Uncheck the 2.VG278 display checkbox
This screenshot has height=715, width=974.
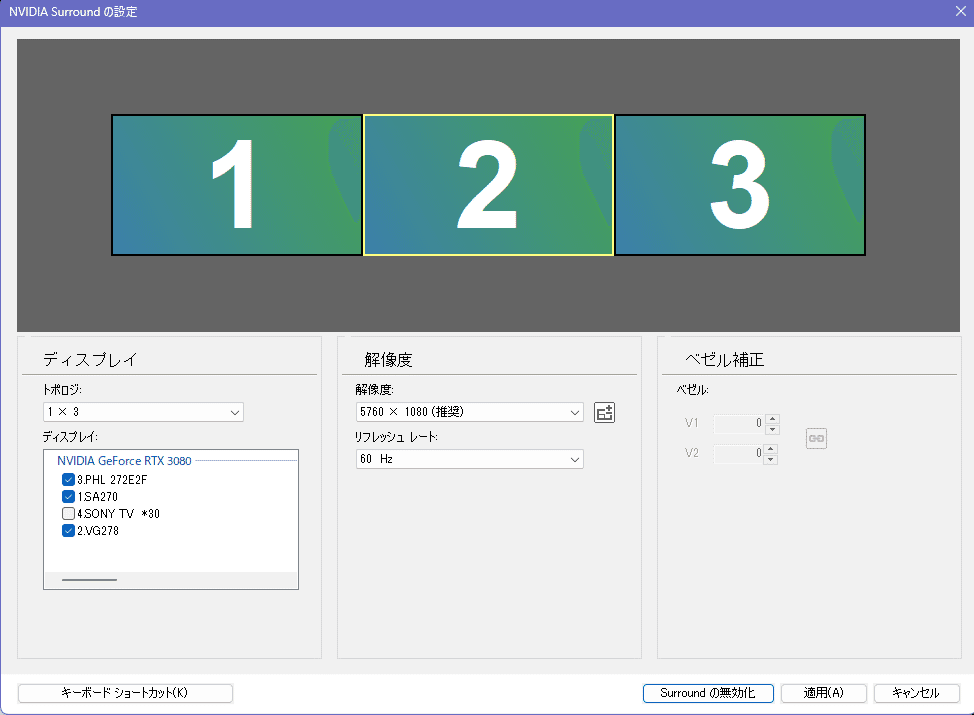68,531
